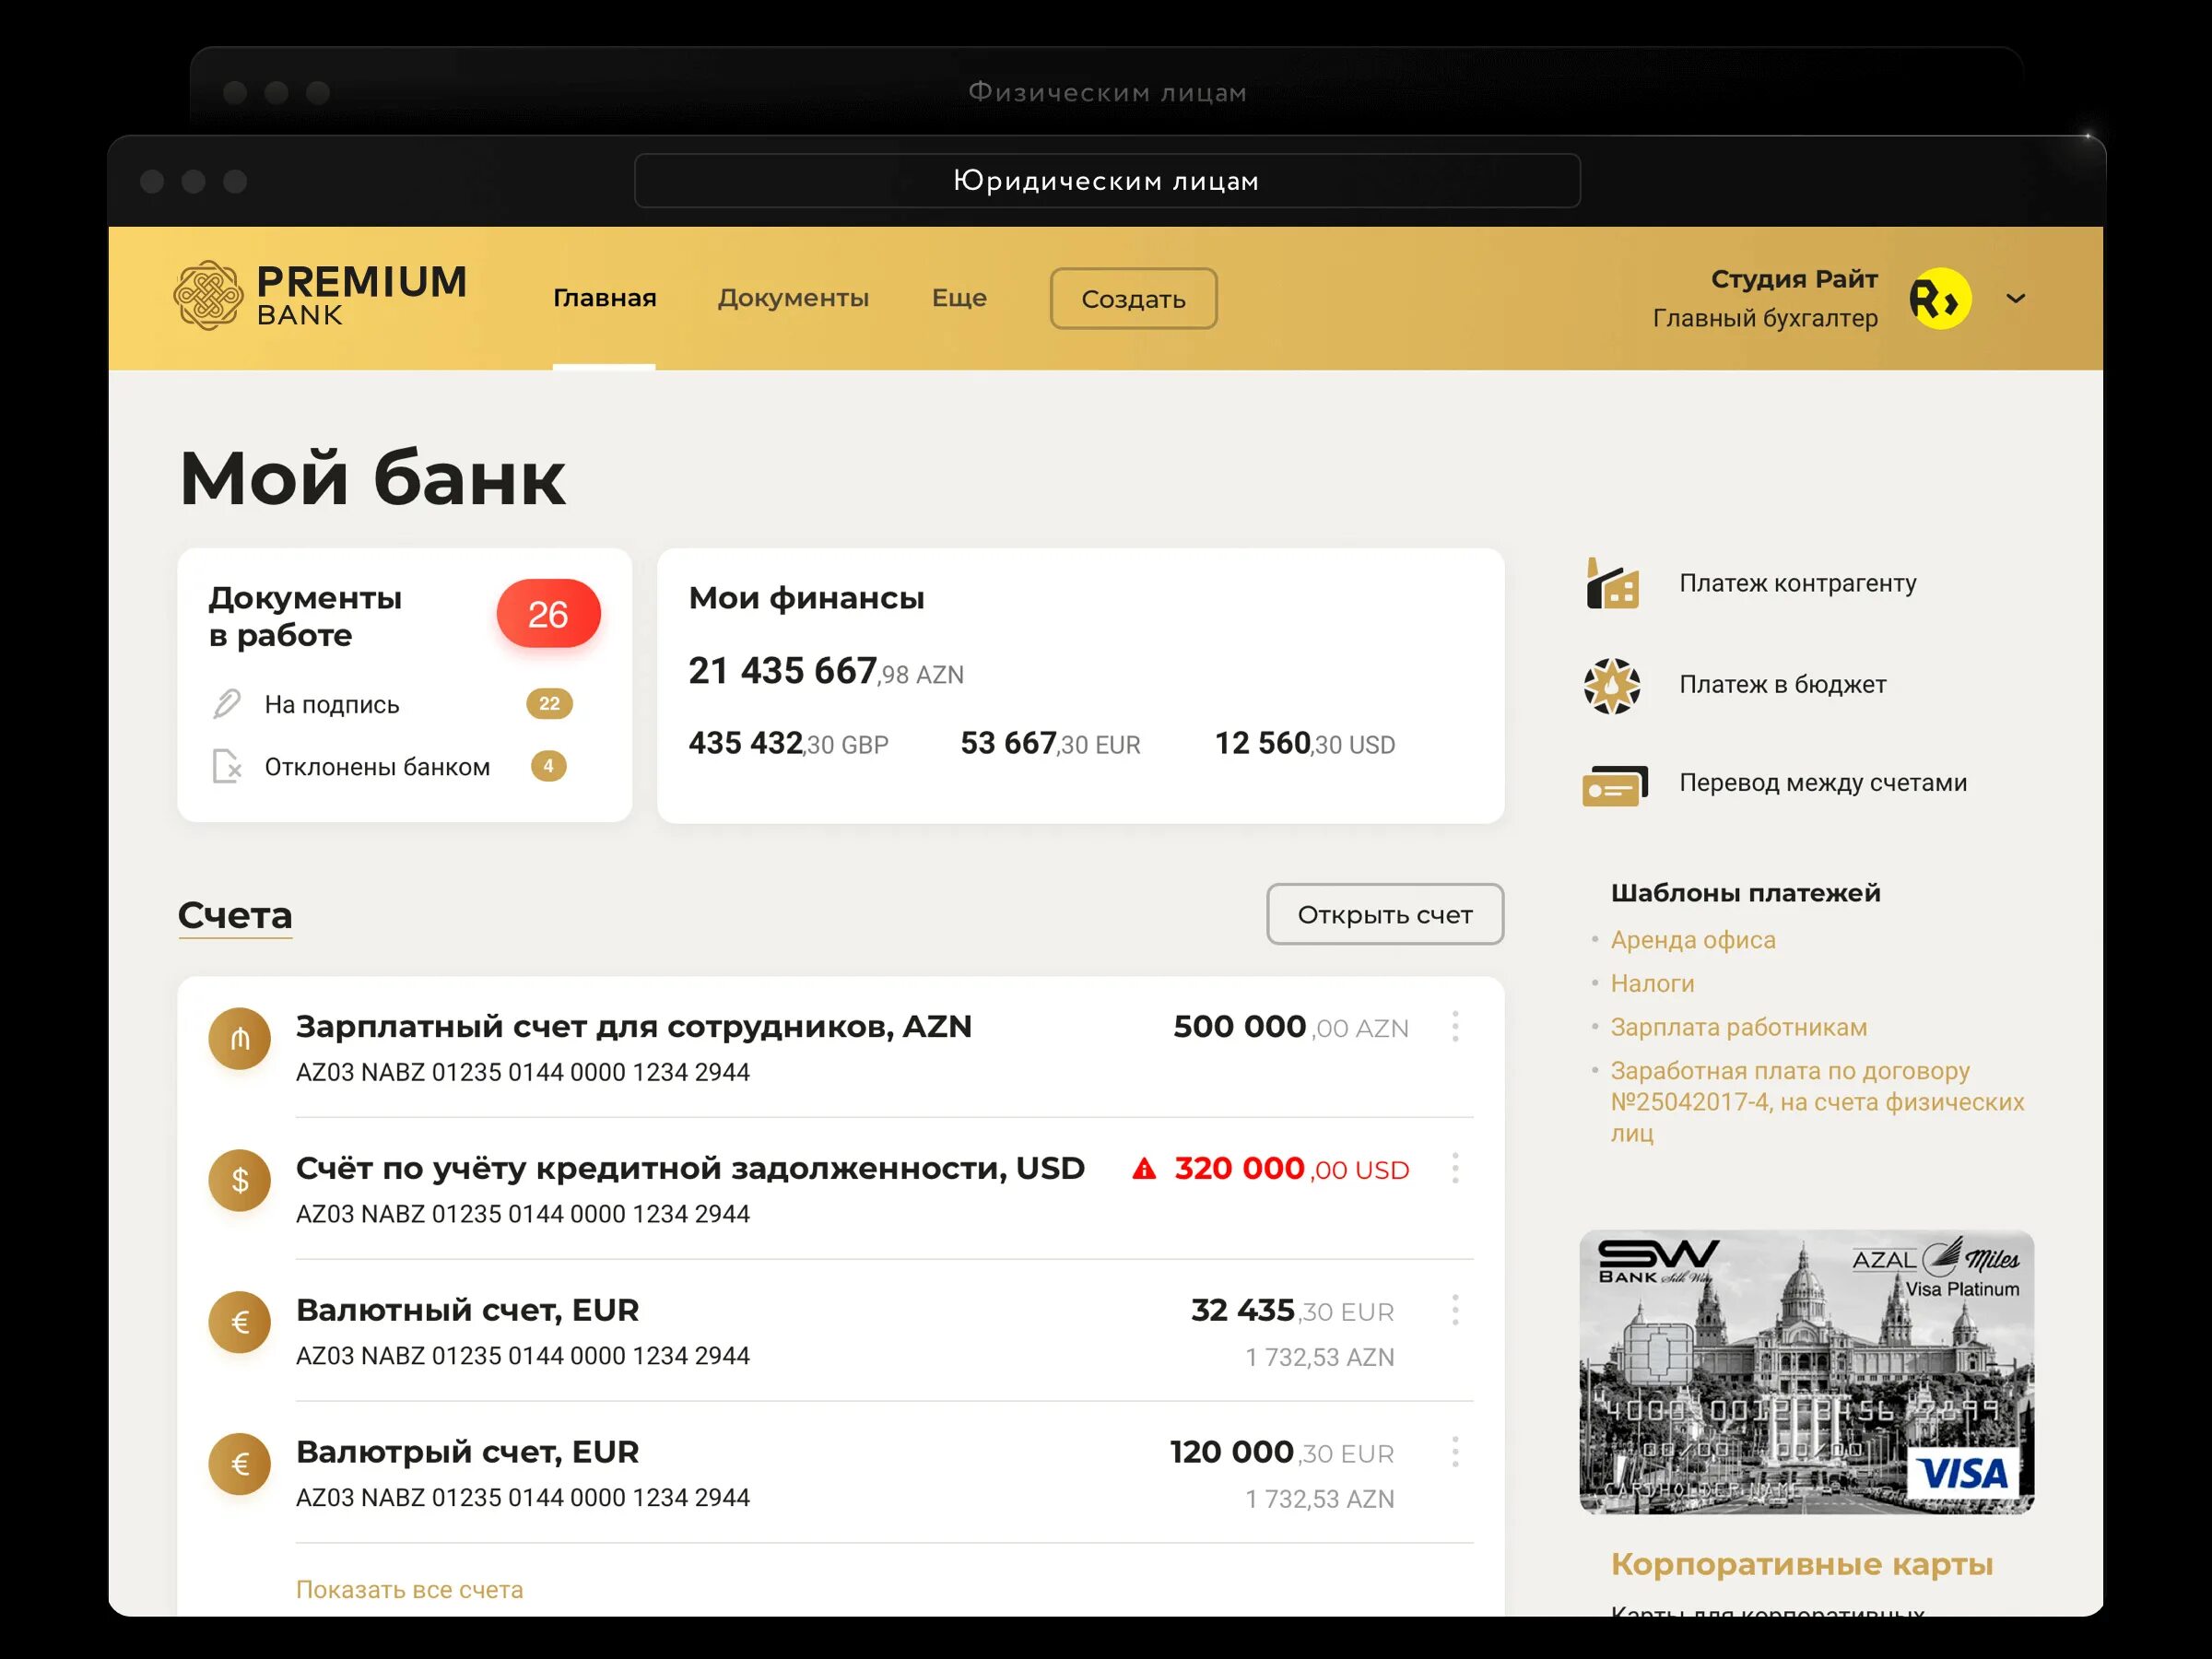Open the Аренда офиса payment template
The image size is (2212, 1659).
[1692, 940]
